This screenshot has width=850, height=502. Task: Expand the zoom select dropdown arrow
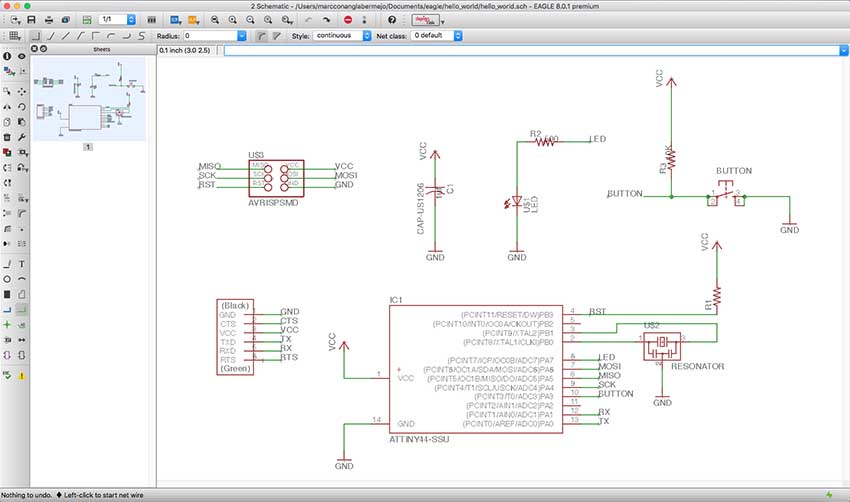point(291,22)
